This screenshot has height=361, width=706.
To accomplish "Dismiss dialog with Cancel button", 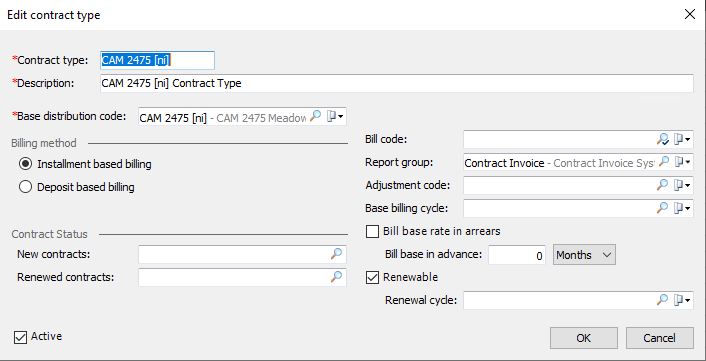I will [660, 338].
